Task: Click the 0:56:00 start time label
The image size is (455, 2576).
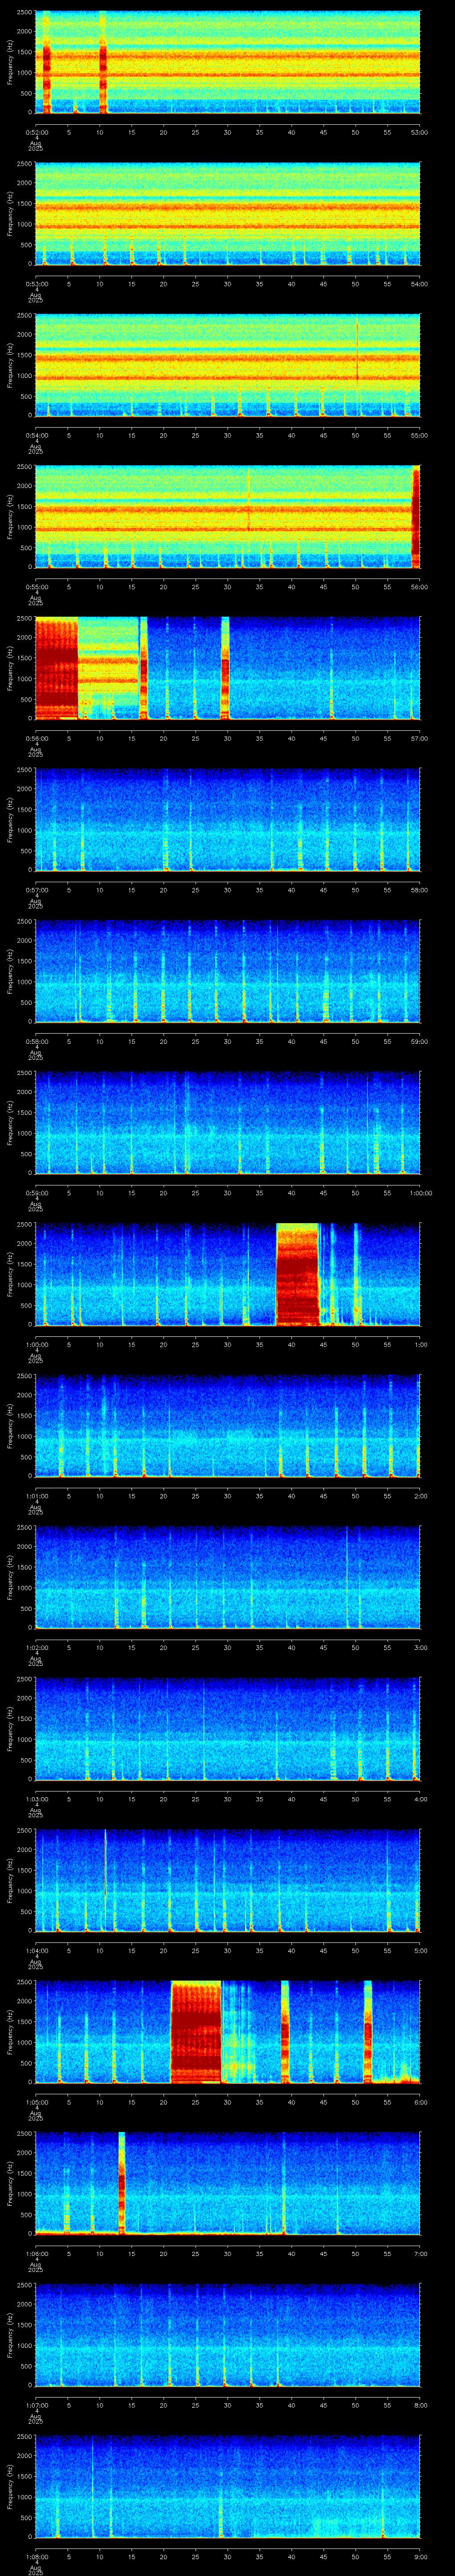Action: point(36,738)
